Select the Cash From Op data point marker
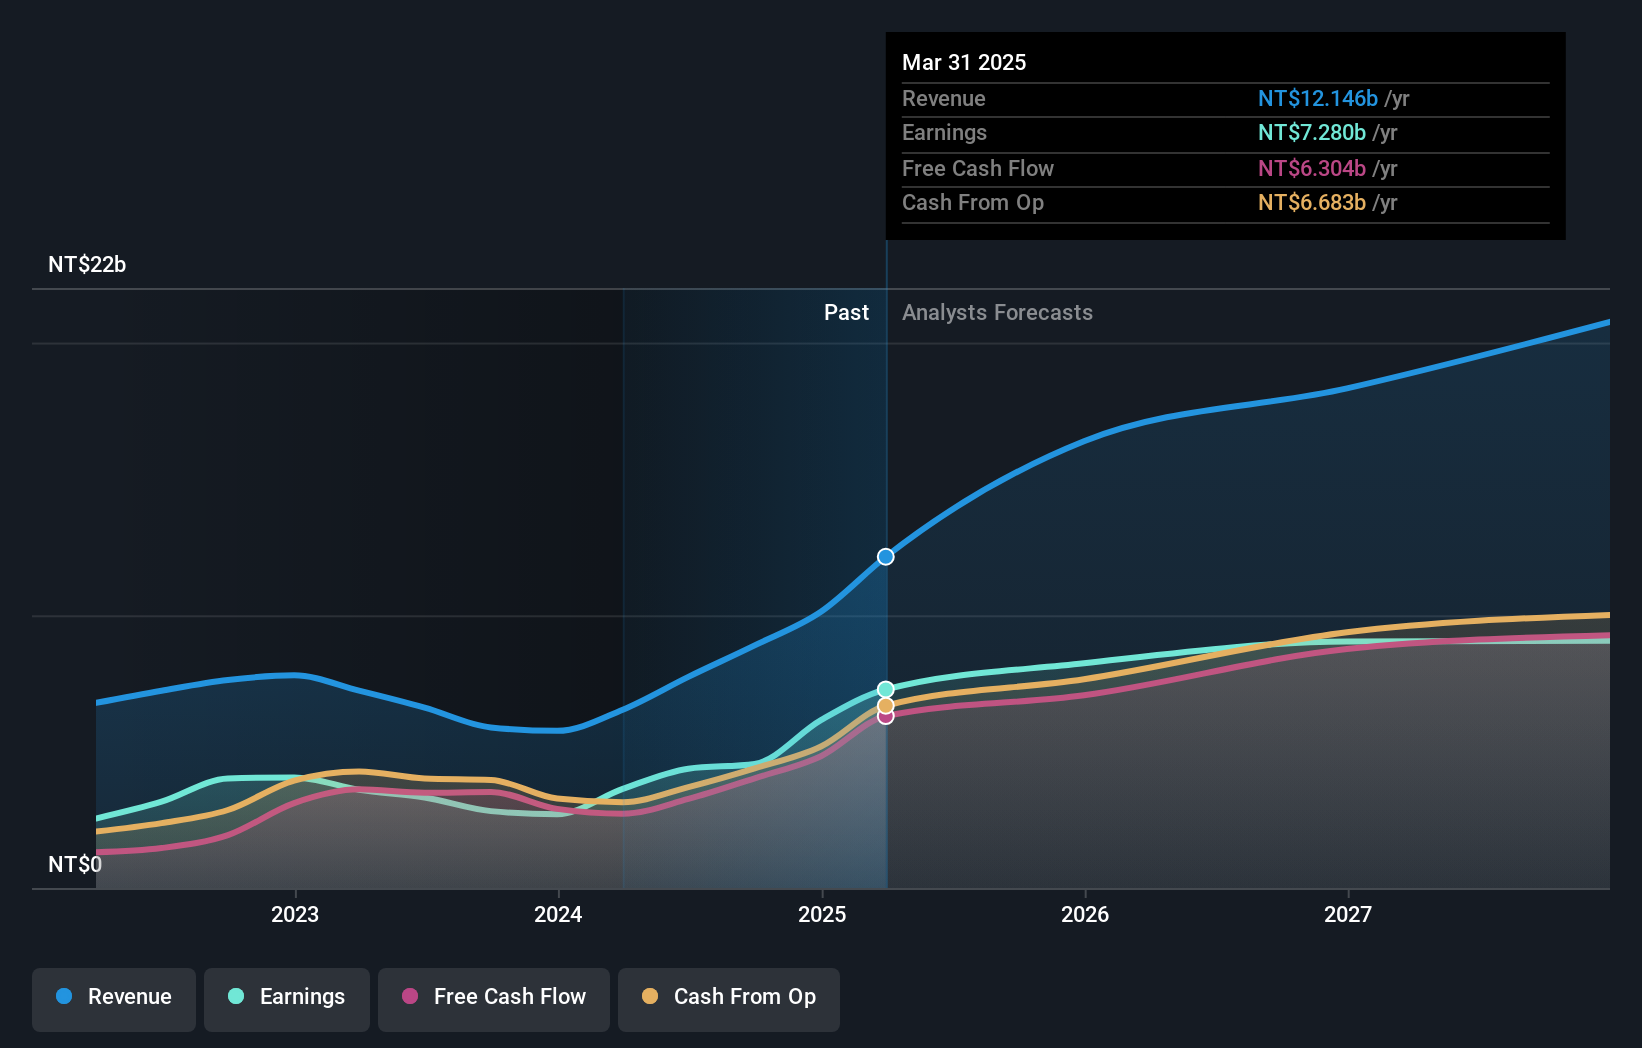1642x1048 pixels. pyautogui.click(x=886, y=706)
